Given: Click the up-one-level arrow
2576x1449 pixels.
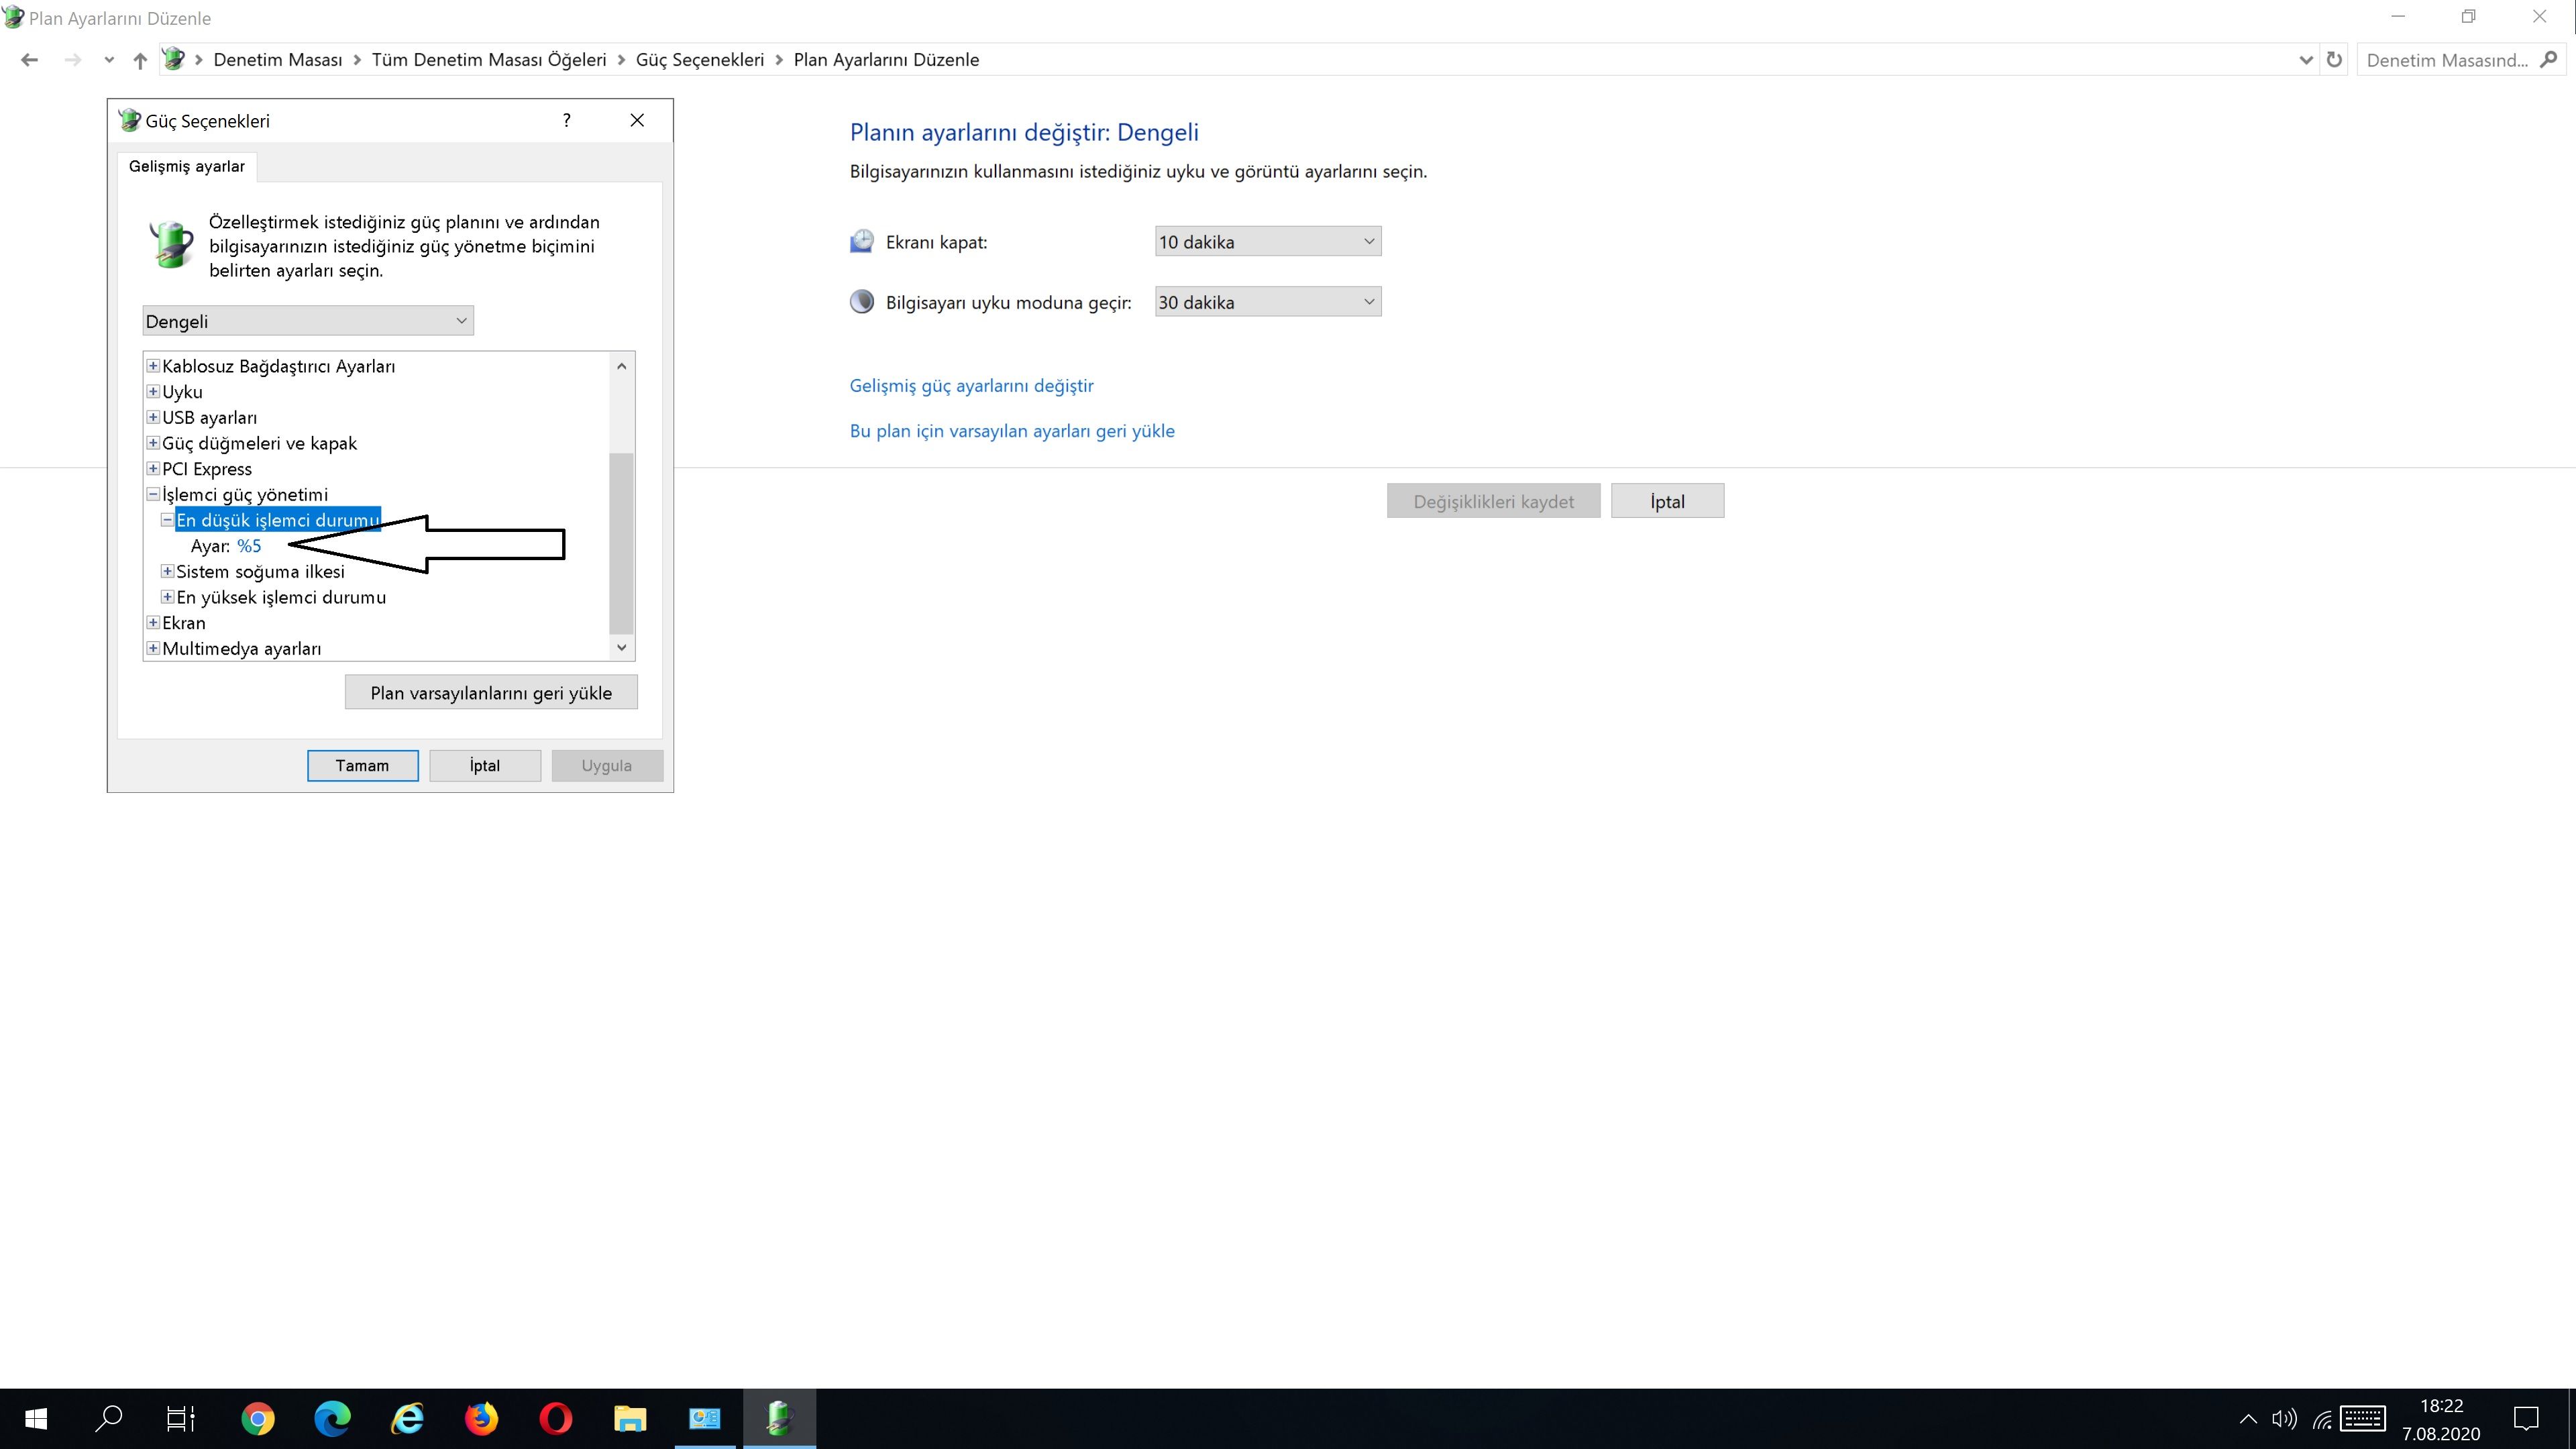Looking at the screenshot, I should (x=140, y=60).
